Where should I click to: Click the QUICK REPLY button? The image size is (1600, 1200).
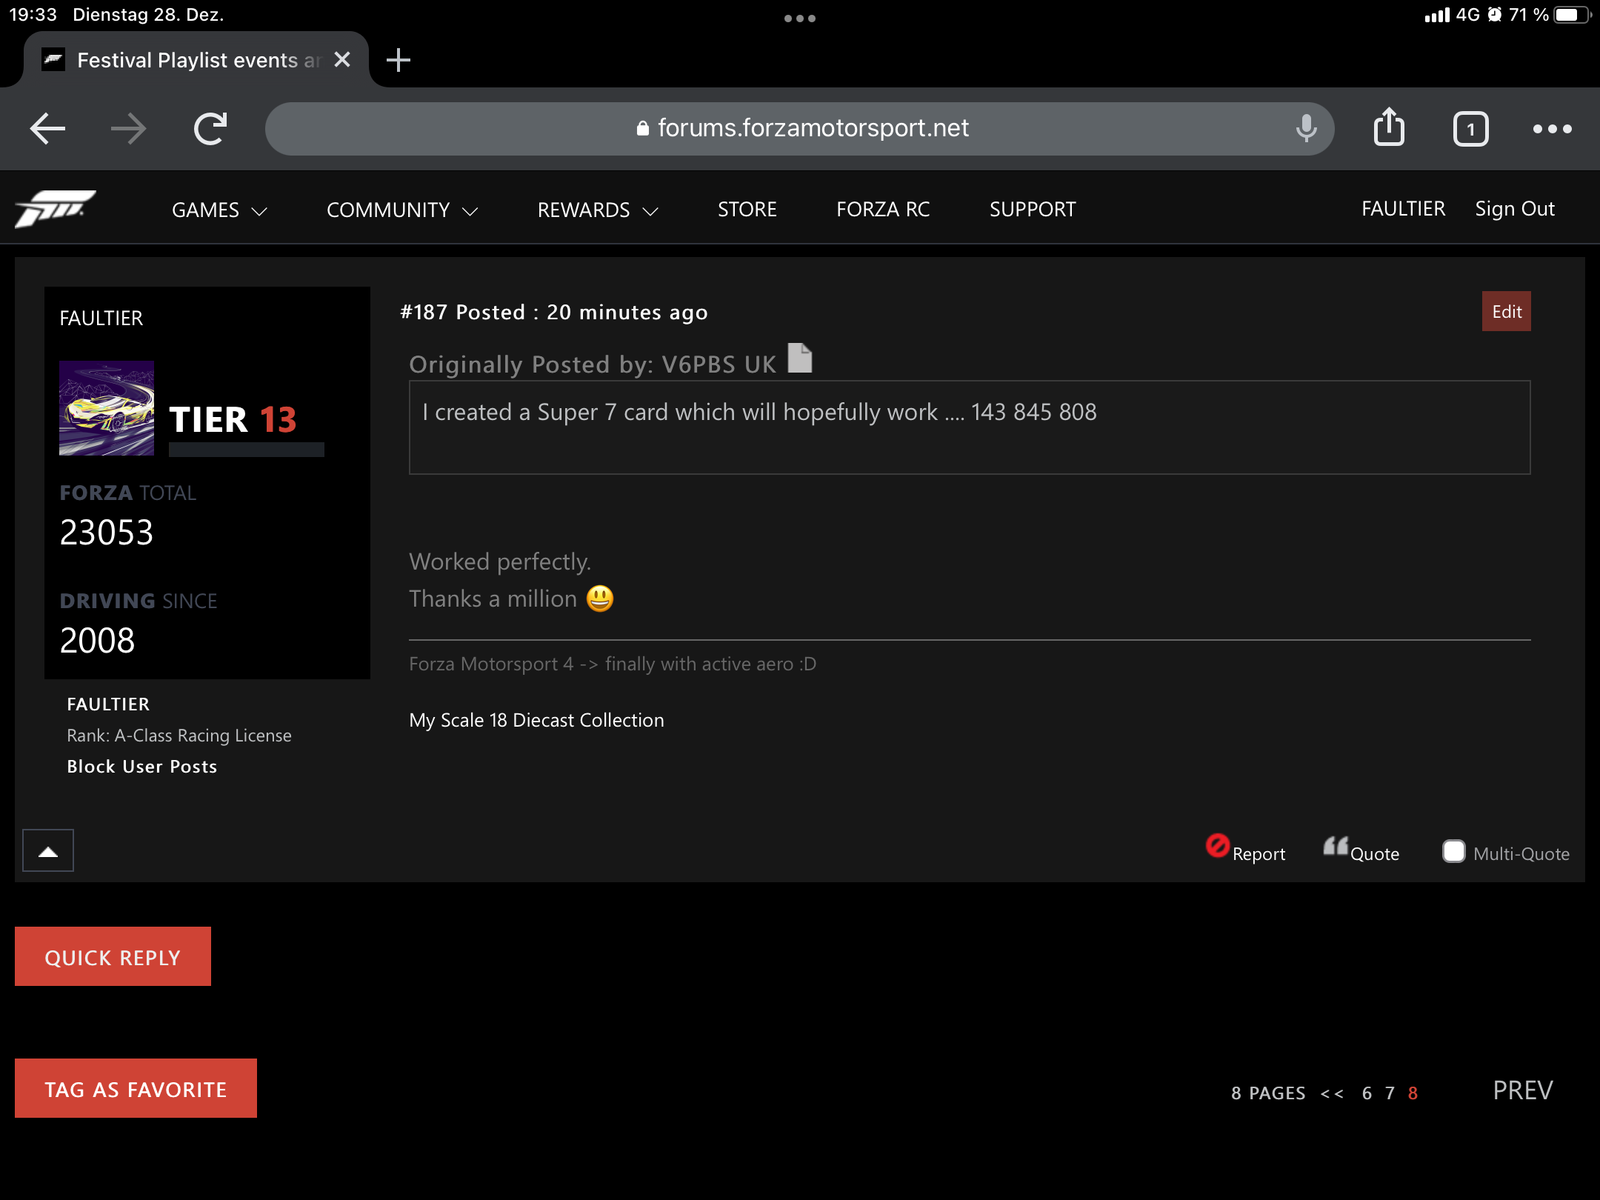click(113, 957)
